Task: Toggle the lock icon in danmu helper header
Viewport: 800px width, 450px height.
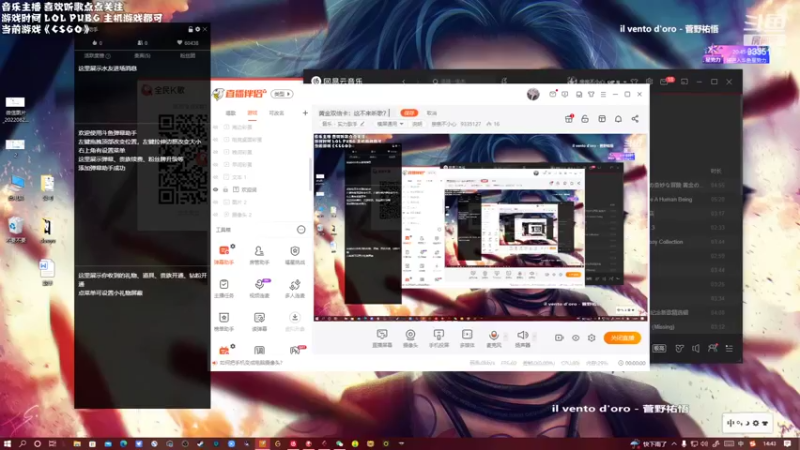Action: pyautogui.click(x=190, y=29)
